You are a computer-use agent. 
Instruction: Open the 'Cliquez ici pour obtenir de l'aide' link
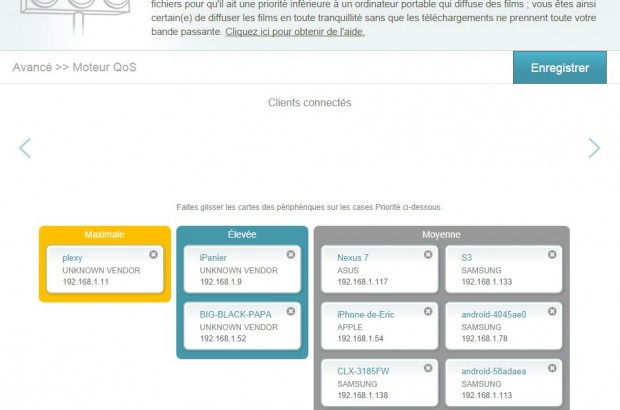[295, 32]
